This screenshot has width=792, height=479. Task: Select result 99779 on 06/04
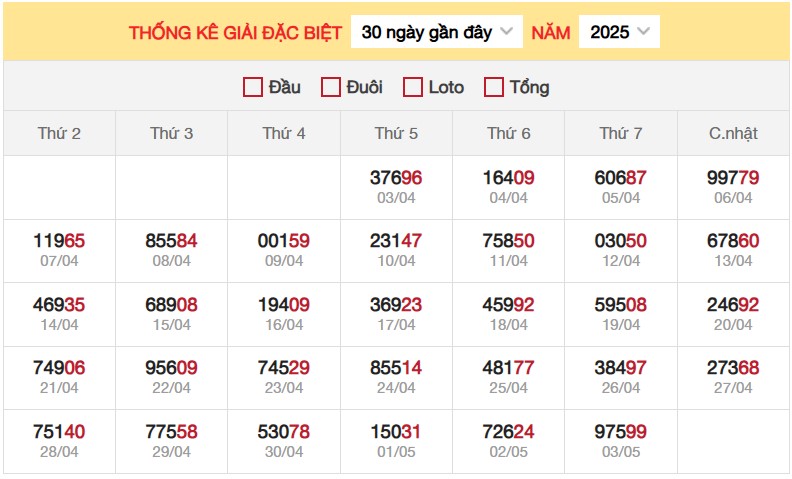733,187
